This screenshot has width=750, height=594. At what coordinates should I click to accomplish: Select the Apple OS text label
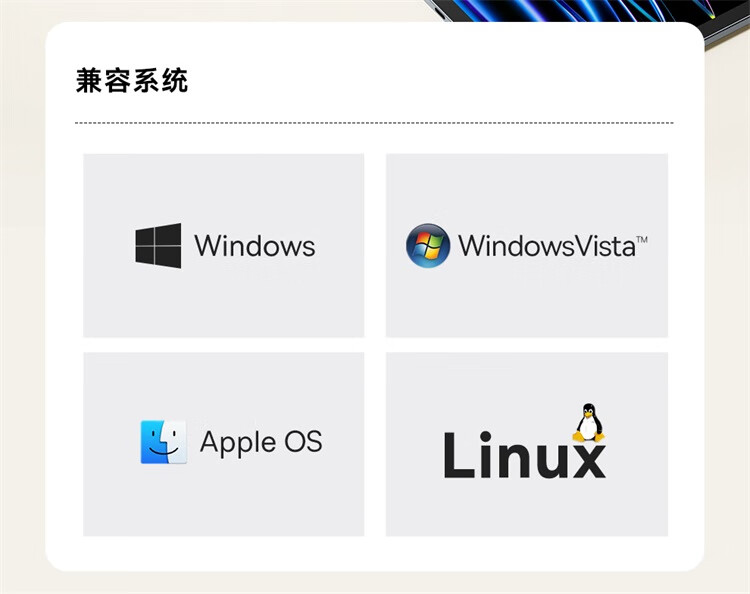pos(261,441)
